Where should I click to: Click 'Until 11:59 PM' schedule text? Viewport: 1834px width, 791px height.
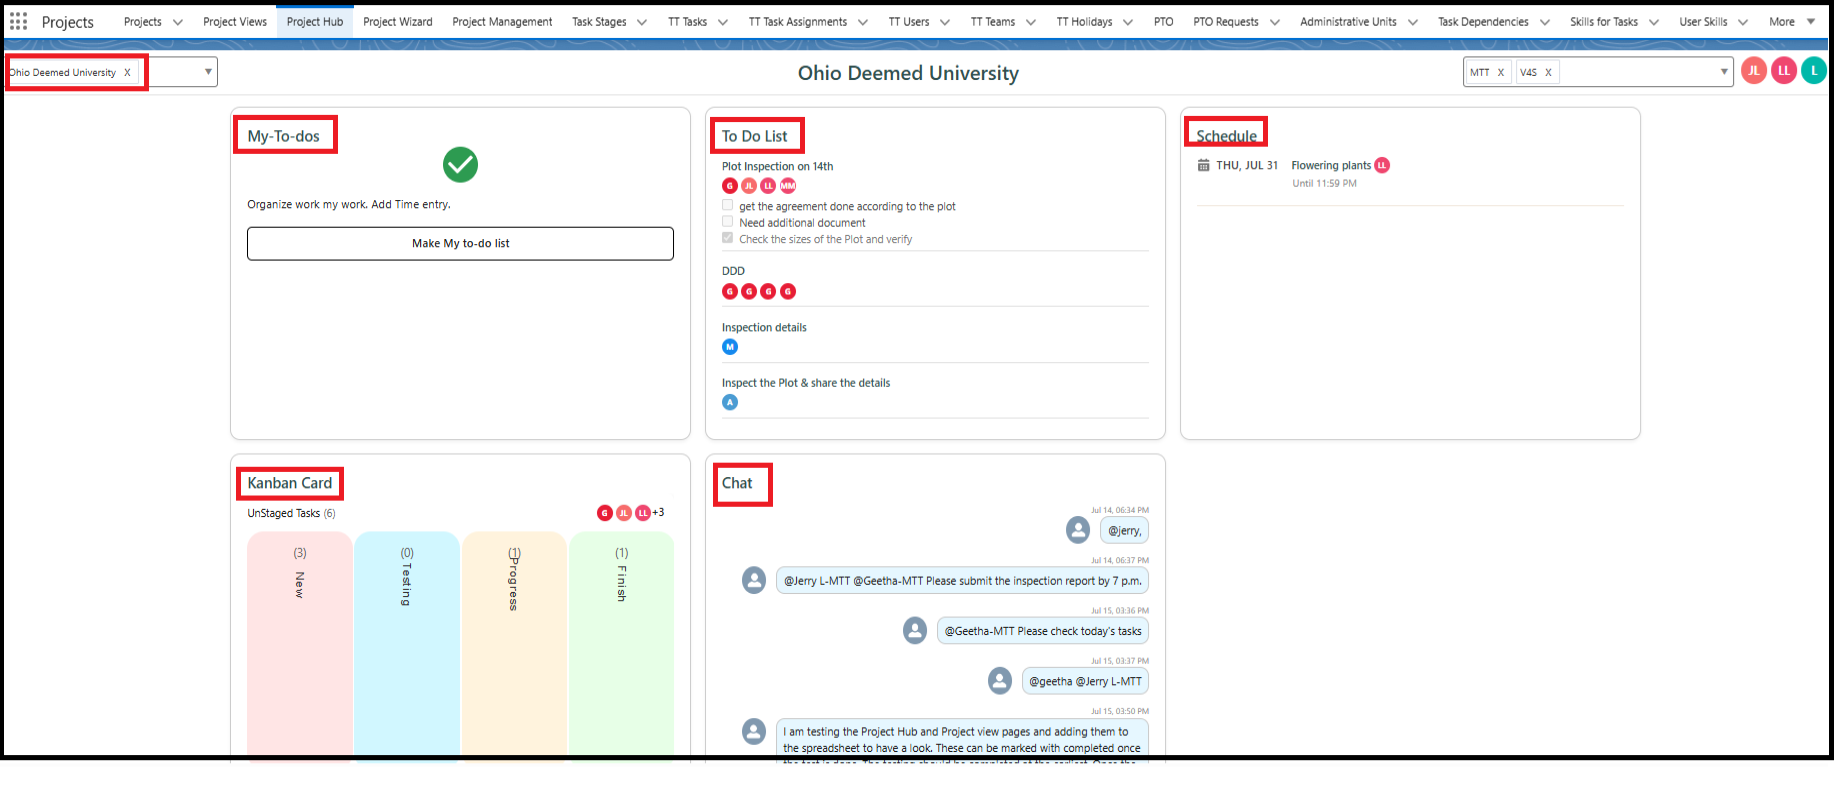1324,183
